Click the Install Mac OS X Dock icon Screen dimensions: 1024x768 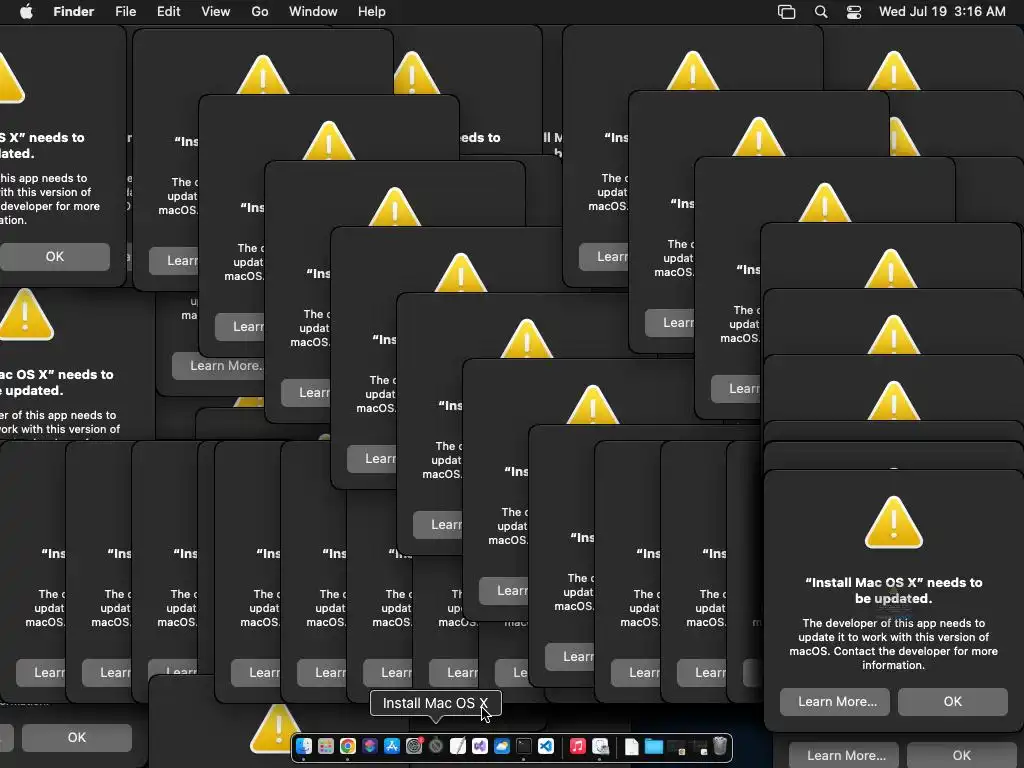[436, 746]
